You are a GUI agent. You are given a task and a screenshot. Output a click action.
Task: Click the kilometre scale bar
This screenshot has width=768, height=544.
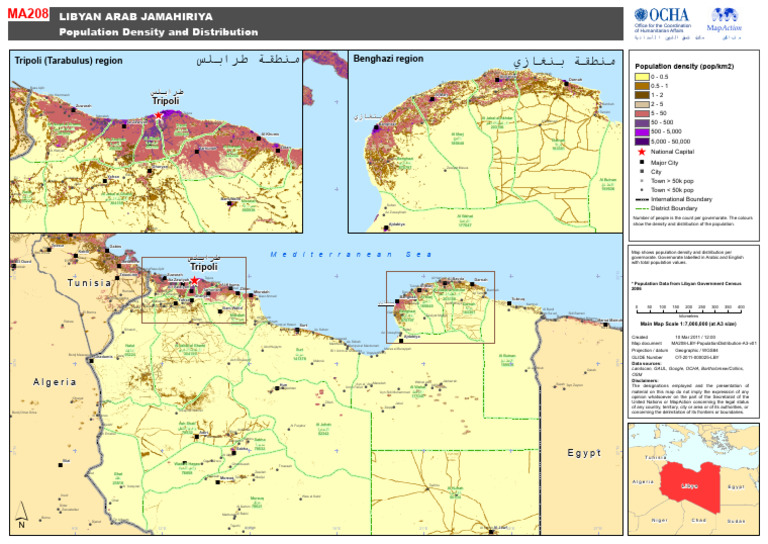(x=691, y=315)
